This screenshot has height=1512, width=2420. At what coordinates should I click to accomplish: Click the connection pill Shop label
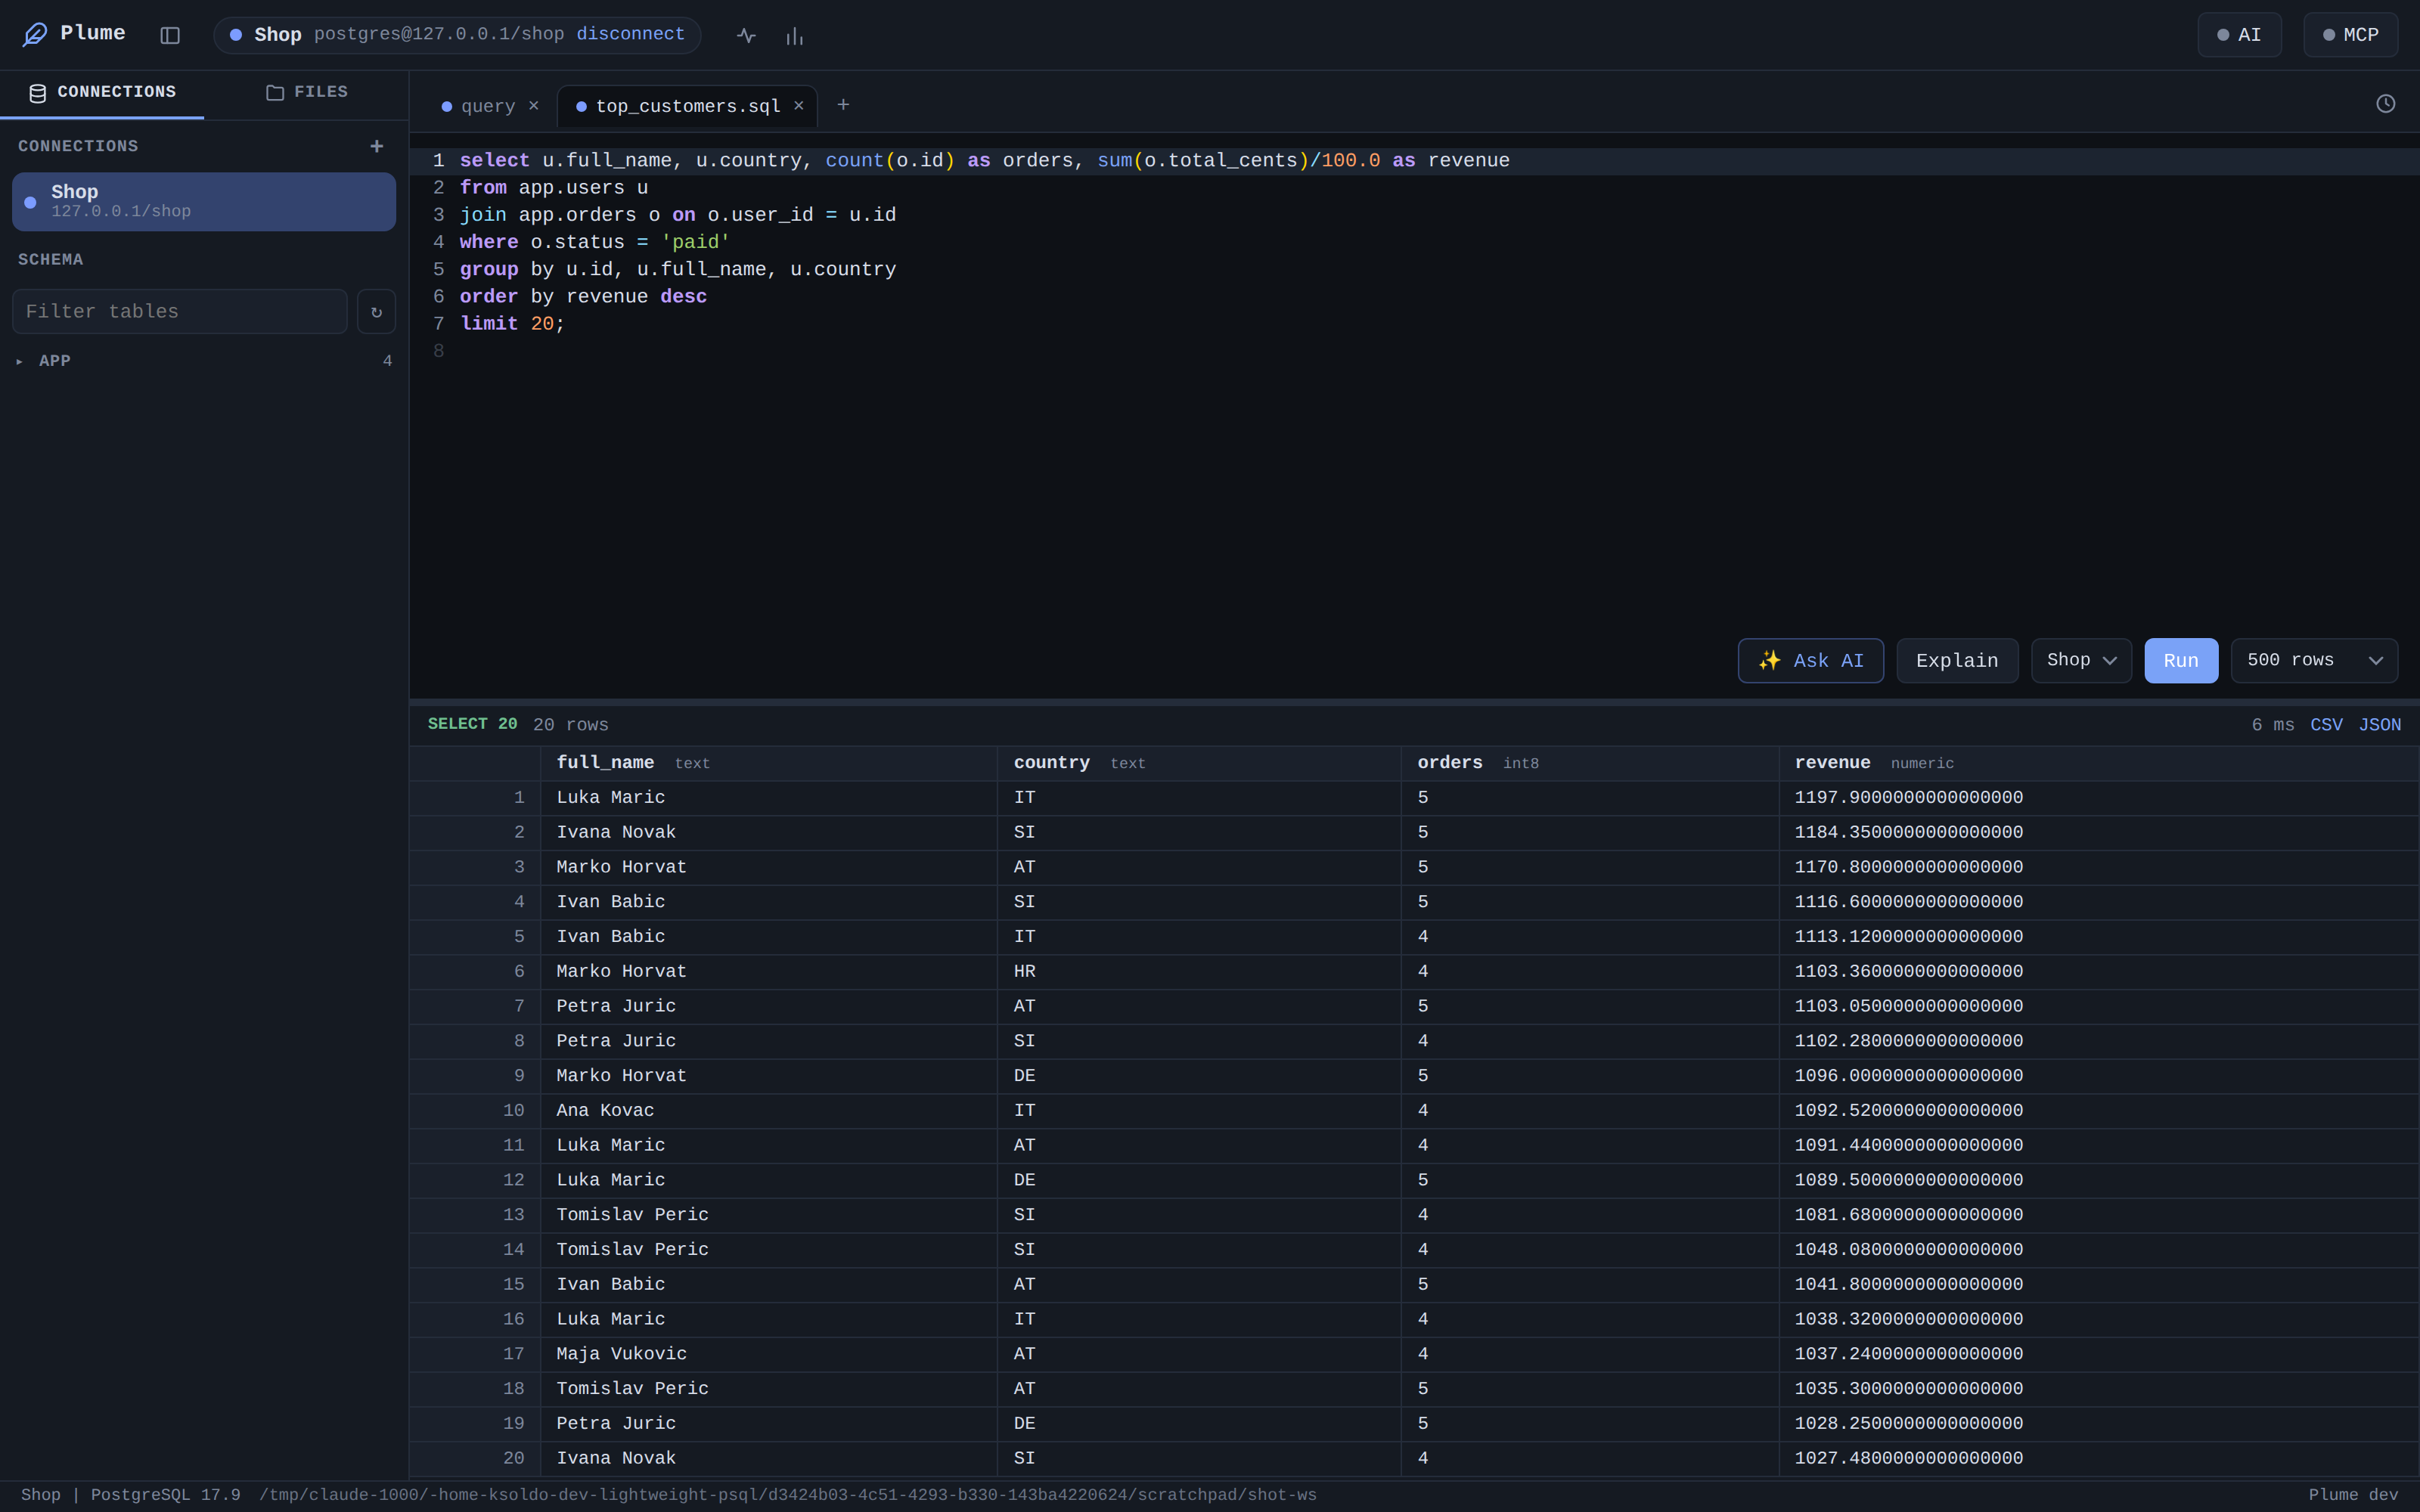point(277,35)
